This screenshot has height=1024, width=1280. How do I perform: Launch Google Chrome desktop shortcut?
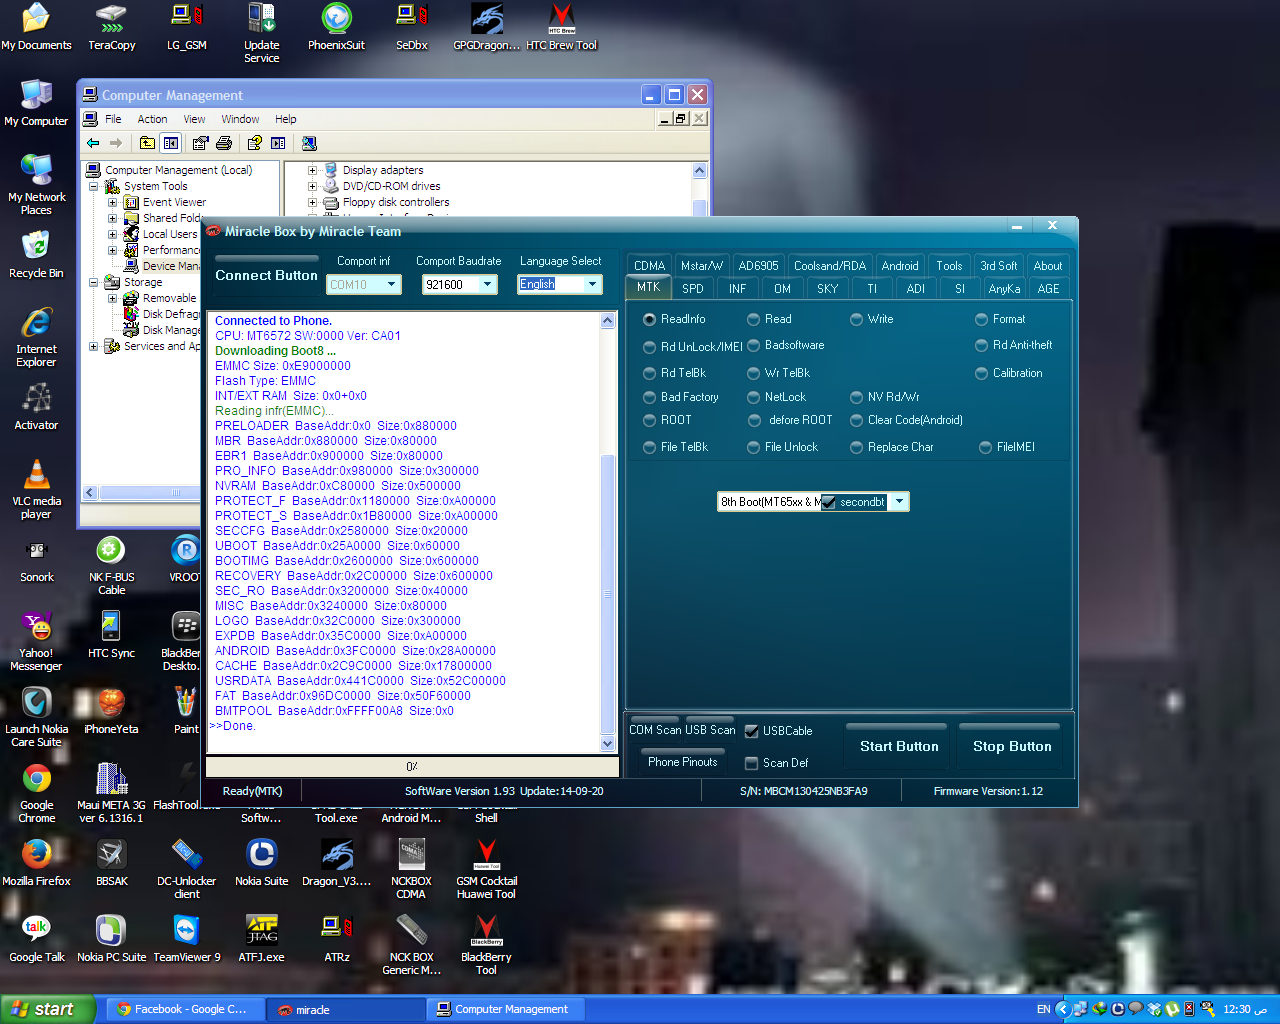click(x=37, y=794)
